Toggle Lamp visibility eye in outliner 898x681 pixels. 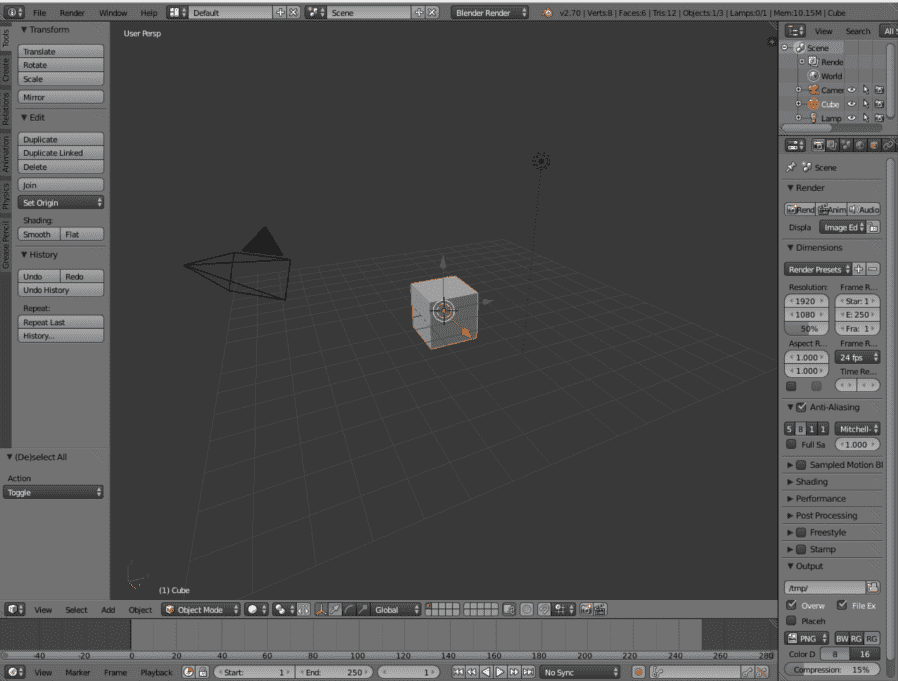[x=852, y=118]
